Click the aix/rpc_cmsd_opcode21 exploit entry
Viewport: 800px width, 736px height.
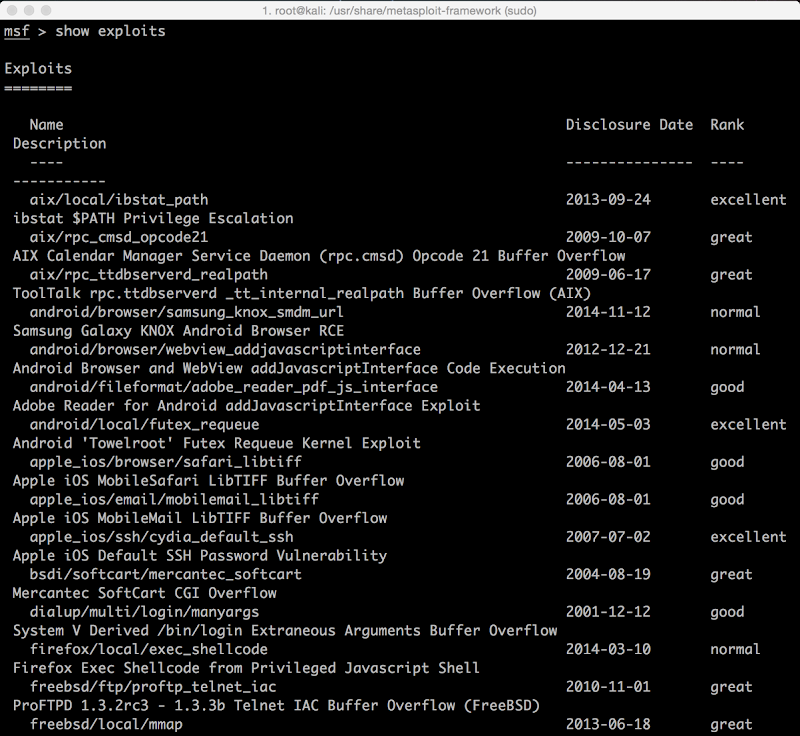(x=119, y=237)
